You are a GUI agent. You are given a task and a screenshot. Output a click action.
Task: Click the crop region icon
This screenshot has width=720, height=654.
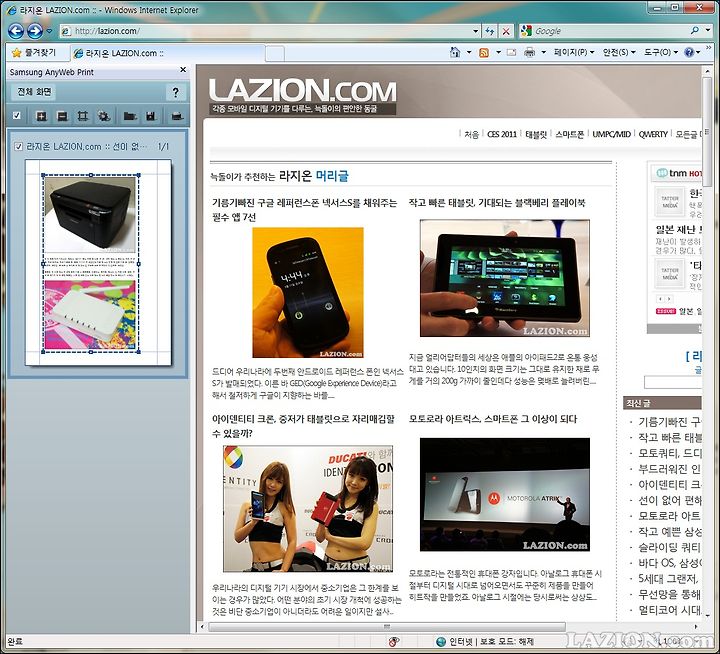(83, 116)
